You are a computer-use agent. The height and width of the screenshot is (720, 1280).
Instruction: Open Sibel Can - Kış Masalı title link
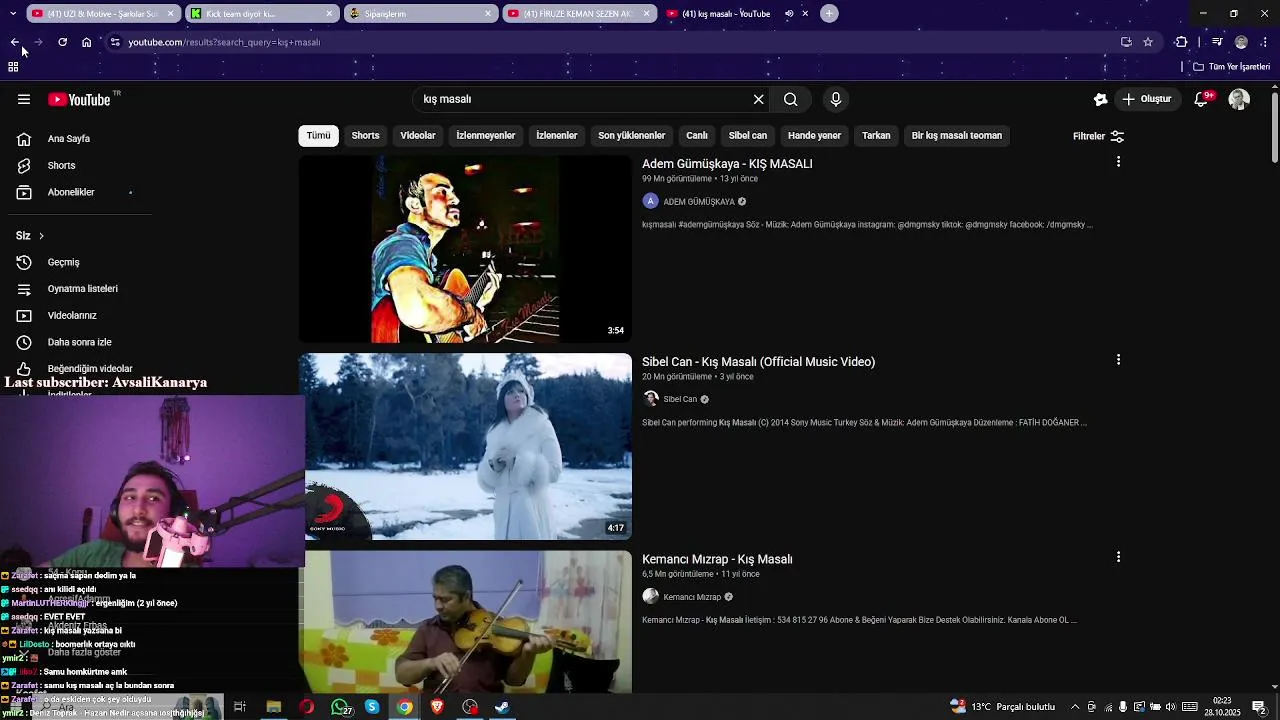coord(758,362)
